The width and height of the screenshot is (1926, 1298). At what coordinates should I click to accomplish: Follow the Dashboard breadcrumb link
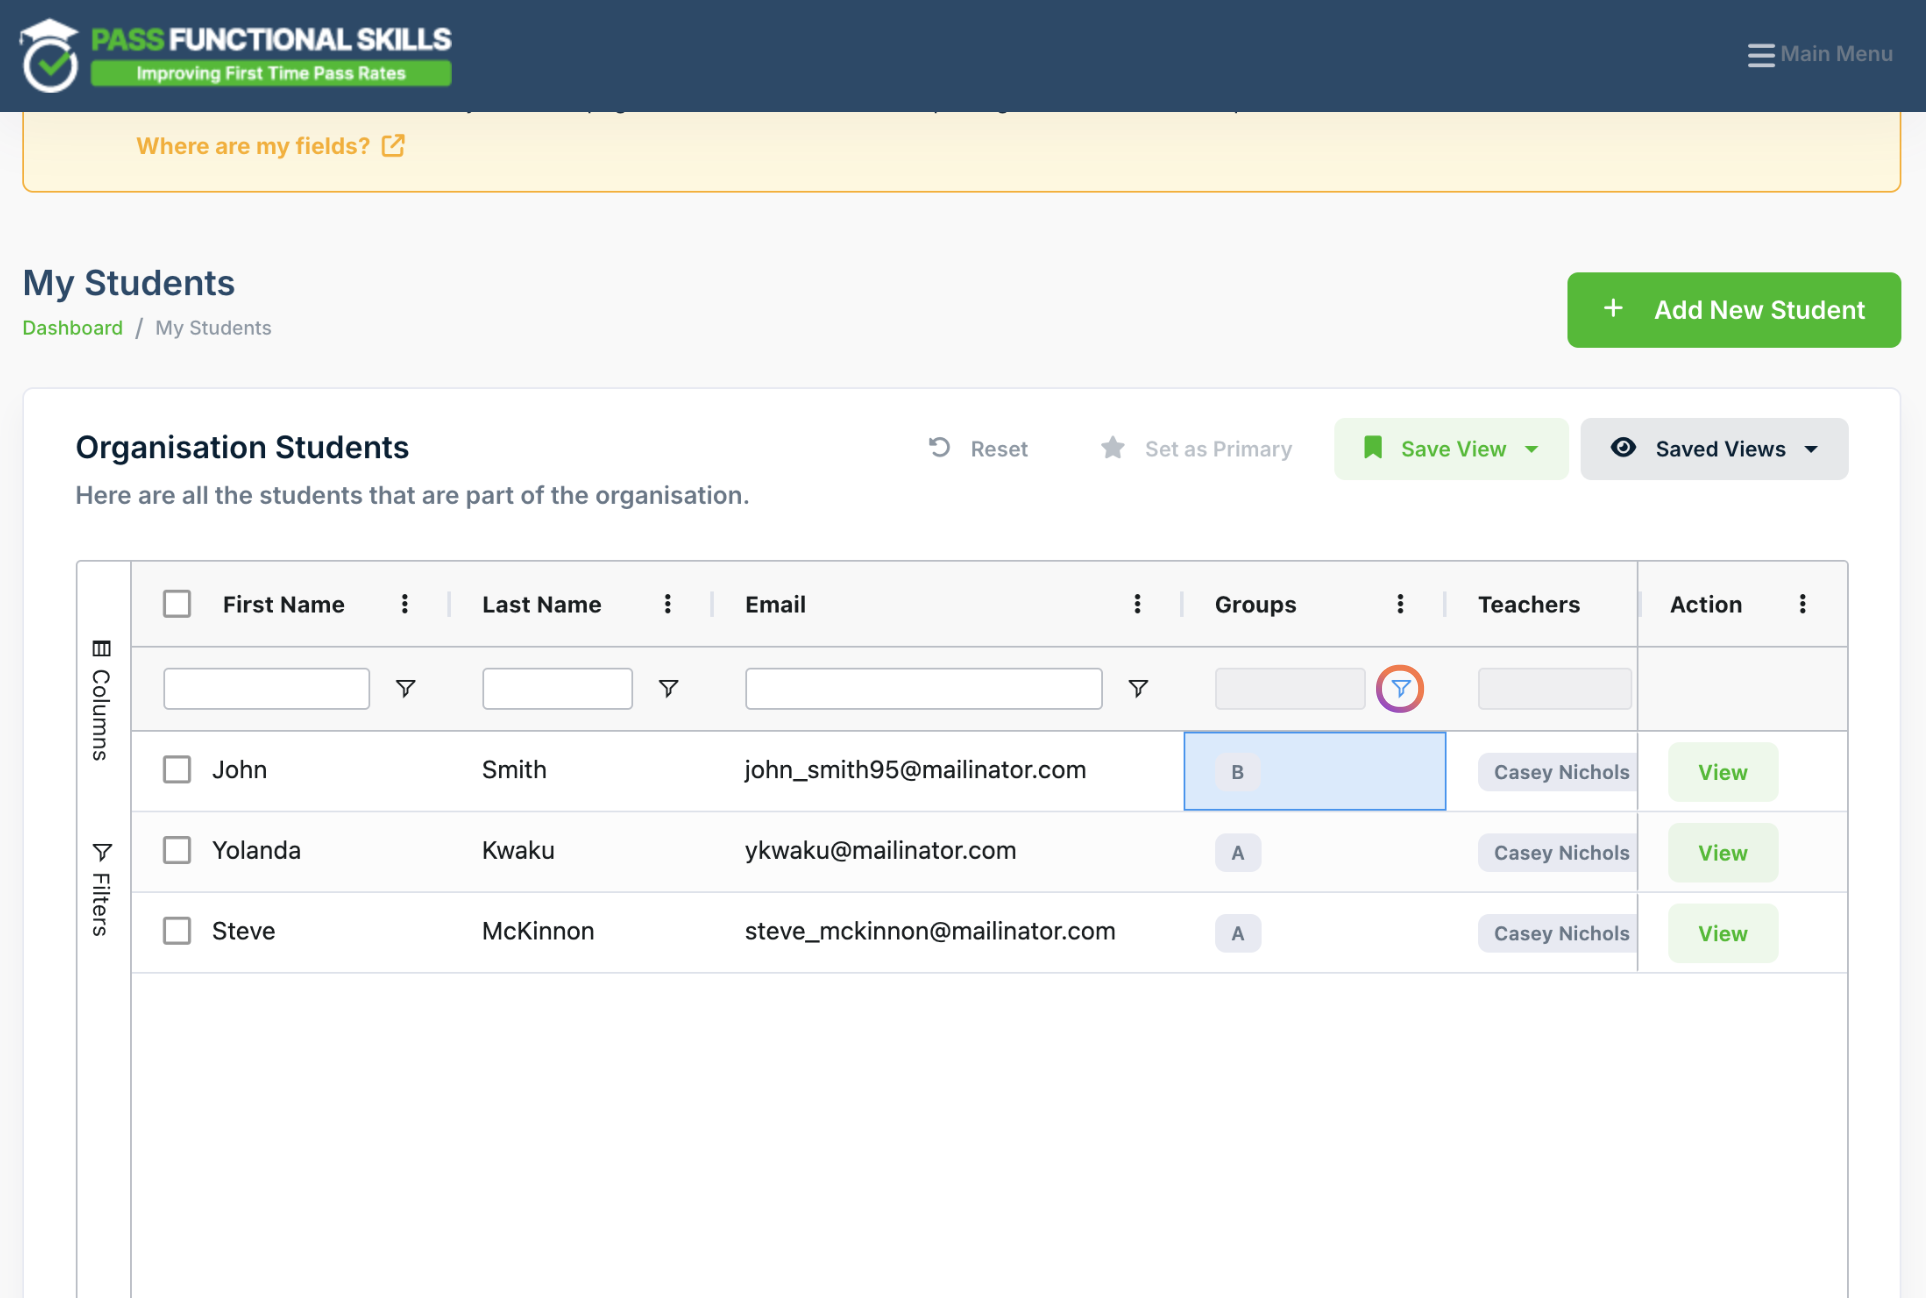pos(72,328)
